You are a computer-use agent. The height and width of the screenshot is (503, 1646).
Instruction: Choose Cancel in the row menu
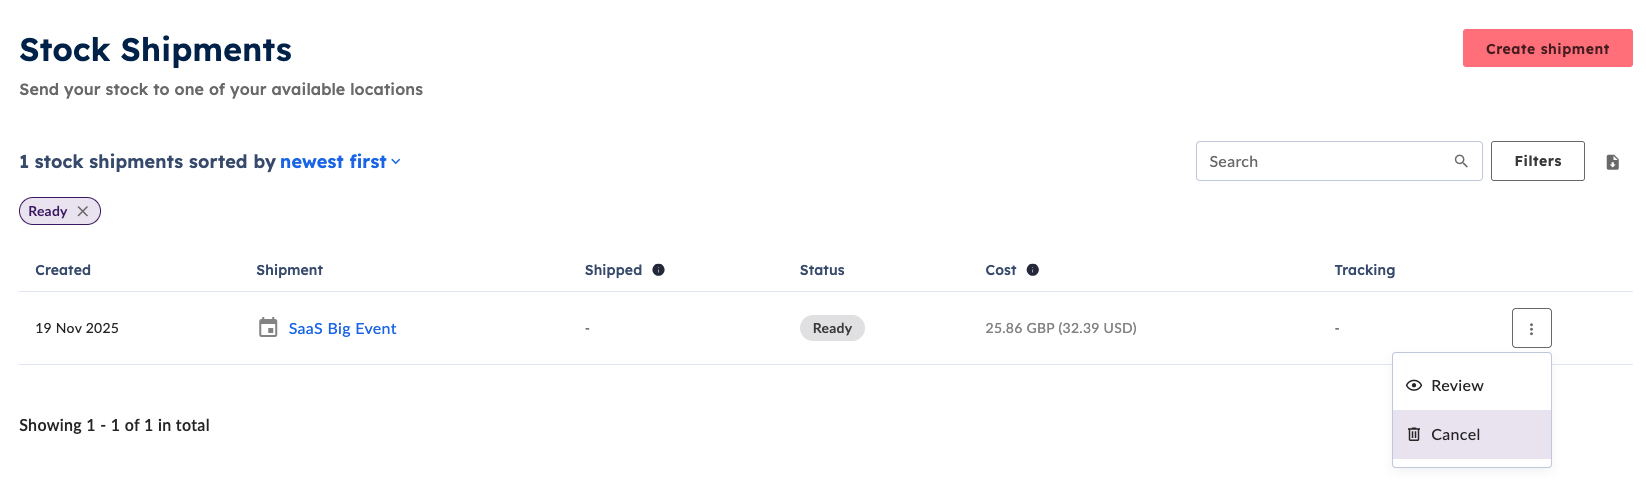pos(1455,434)
